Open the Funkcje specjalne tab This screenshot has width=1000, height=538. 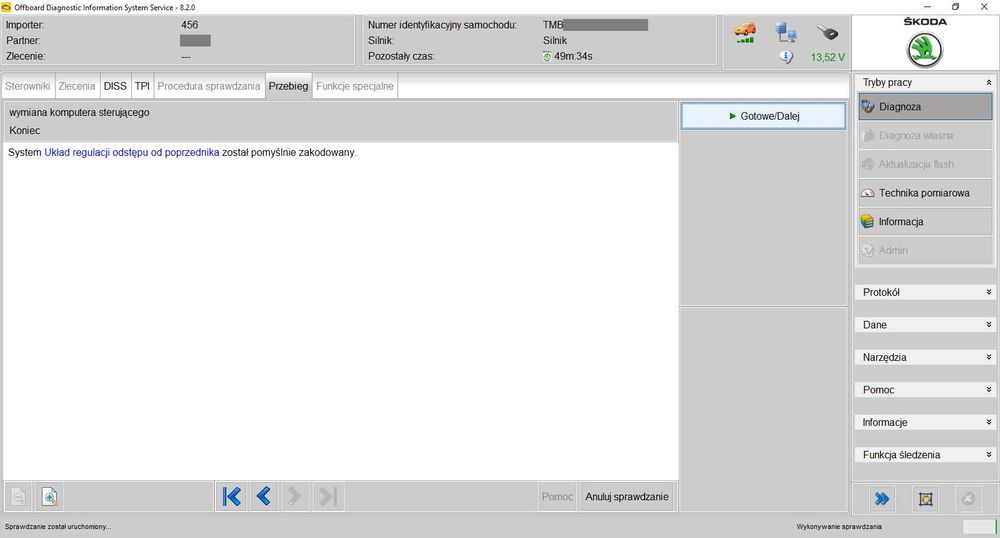click(355, 86)
